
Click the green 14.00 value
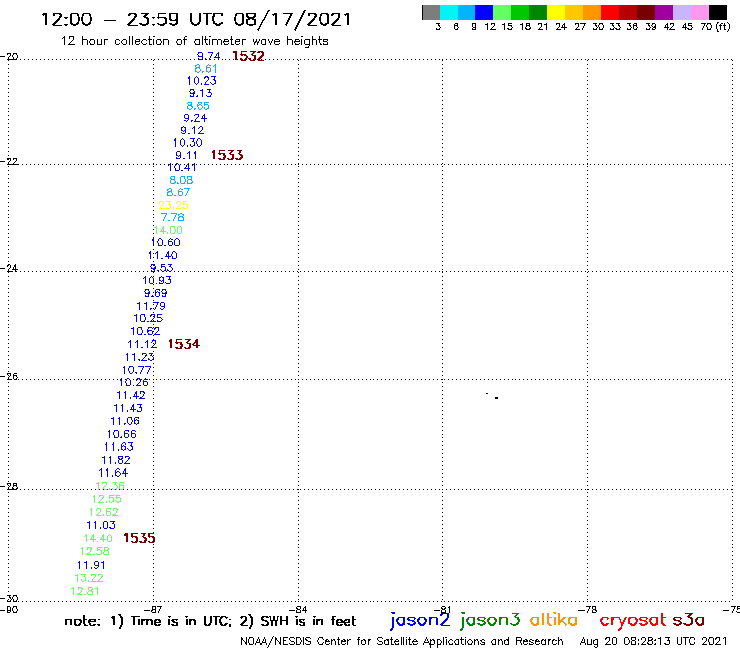(x=168, y=230)
